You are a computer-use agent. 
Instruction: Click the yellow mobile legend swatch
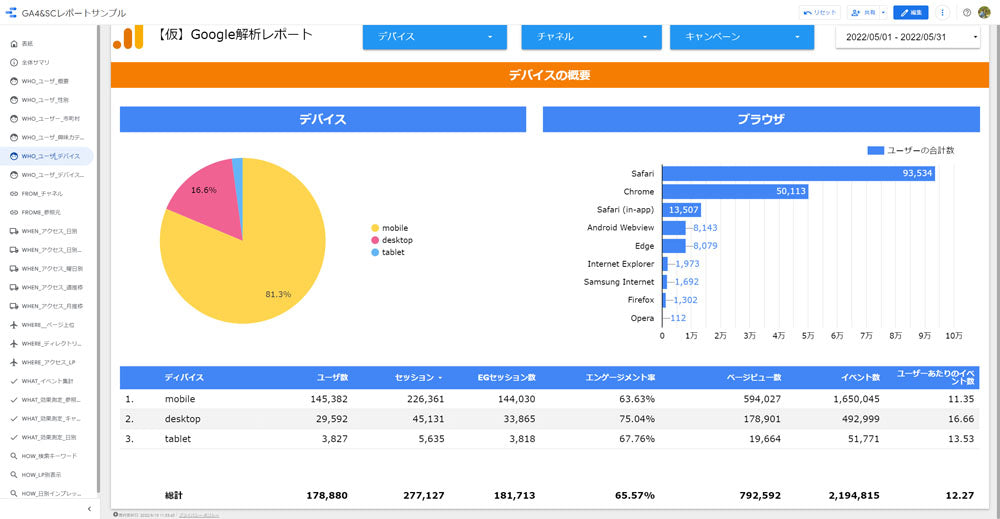[x=375, y=228]
